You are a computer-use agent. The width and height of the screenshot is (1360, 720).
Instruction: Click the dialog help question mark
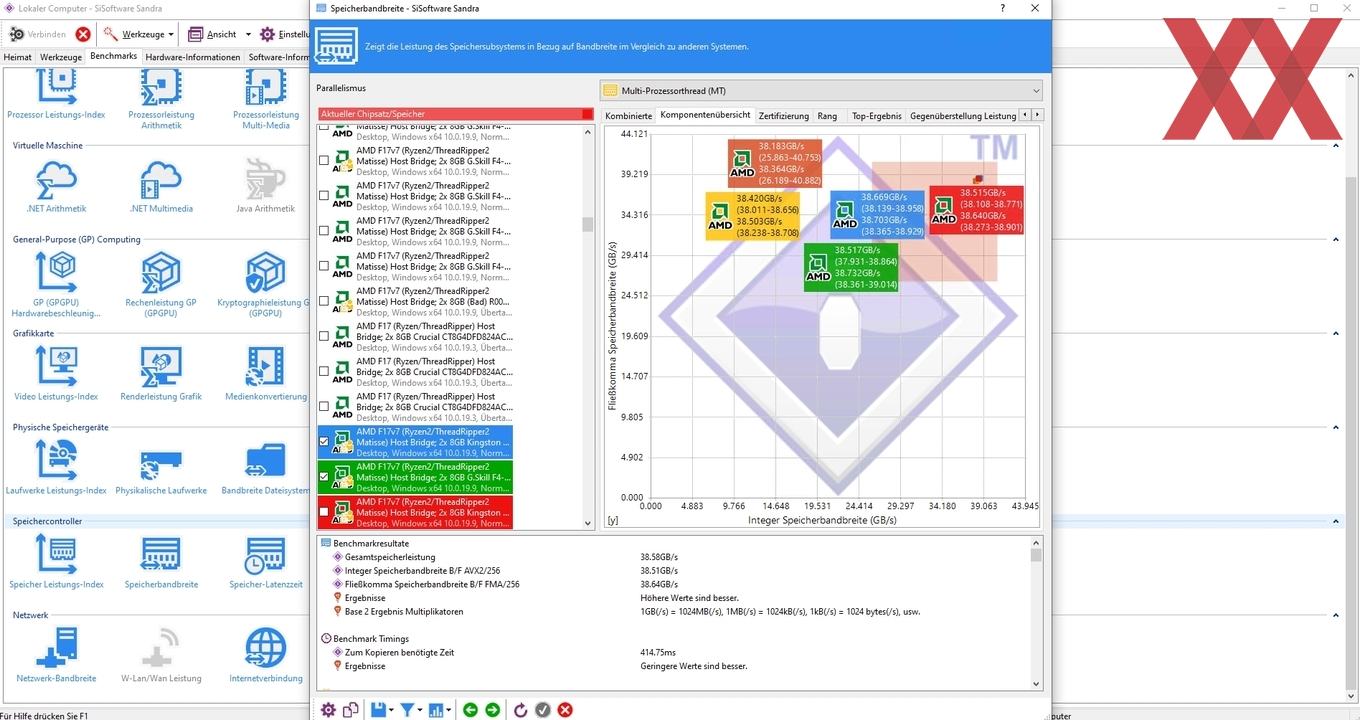click(1003, 8)
